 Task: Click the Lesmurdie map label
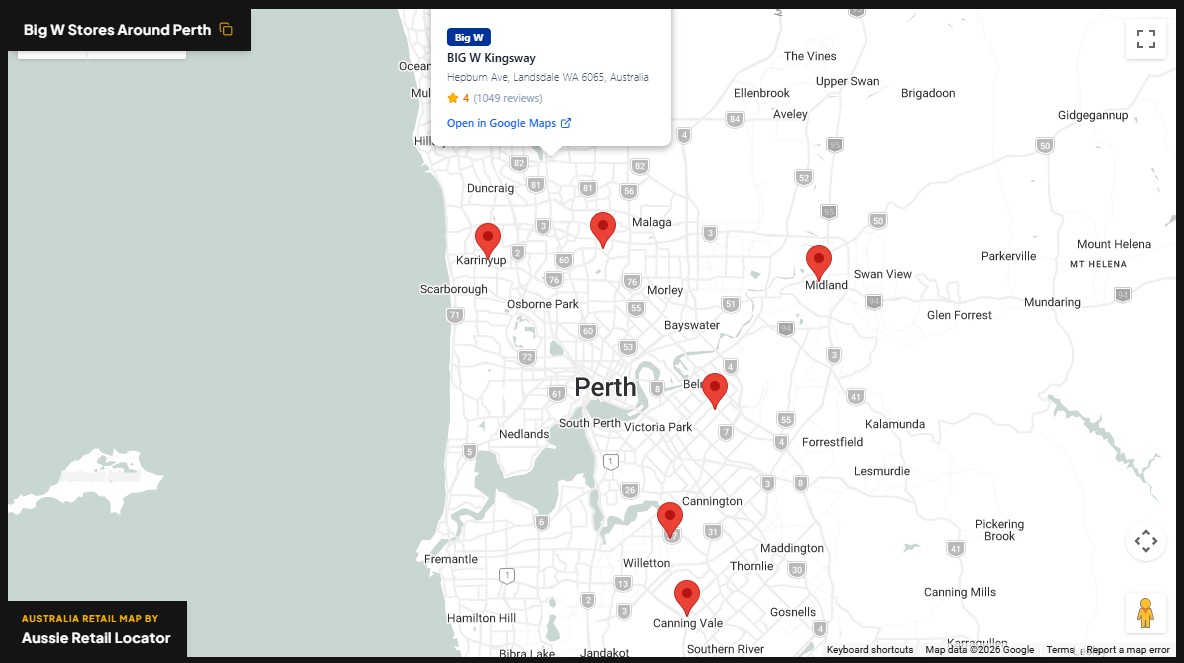pyautogui.click(x=882, y=471)
